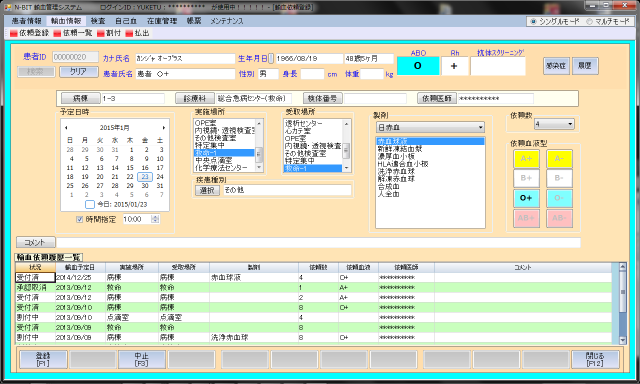Click the 選択 button for 疾患種別
Viewport: 640px width, 384px height.
[x=207, y=190]
